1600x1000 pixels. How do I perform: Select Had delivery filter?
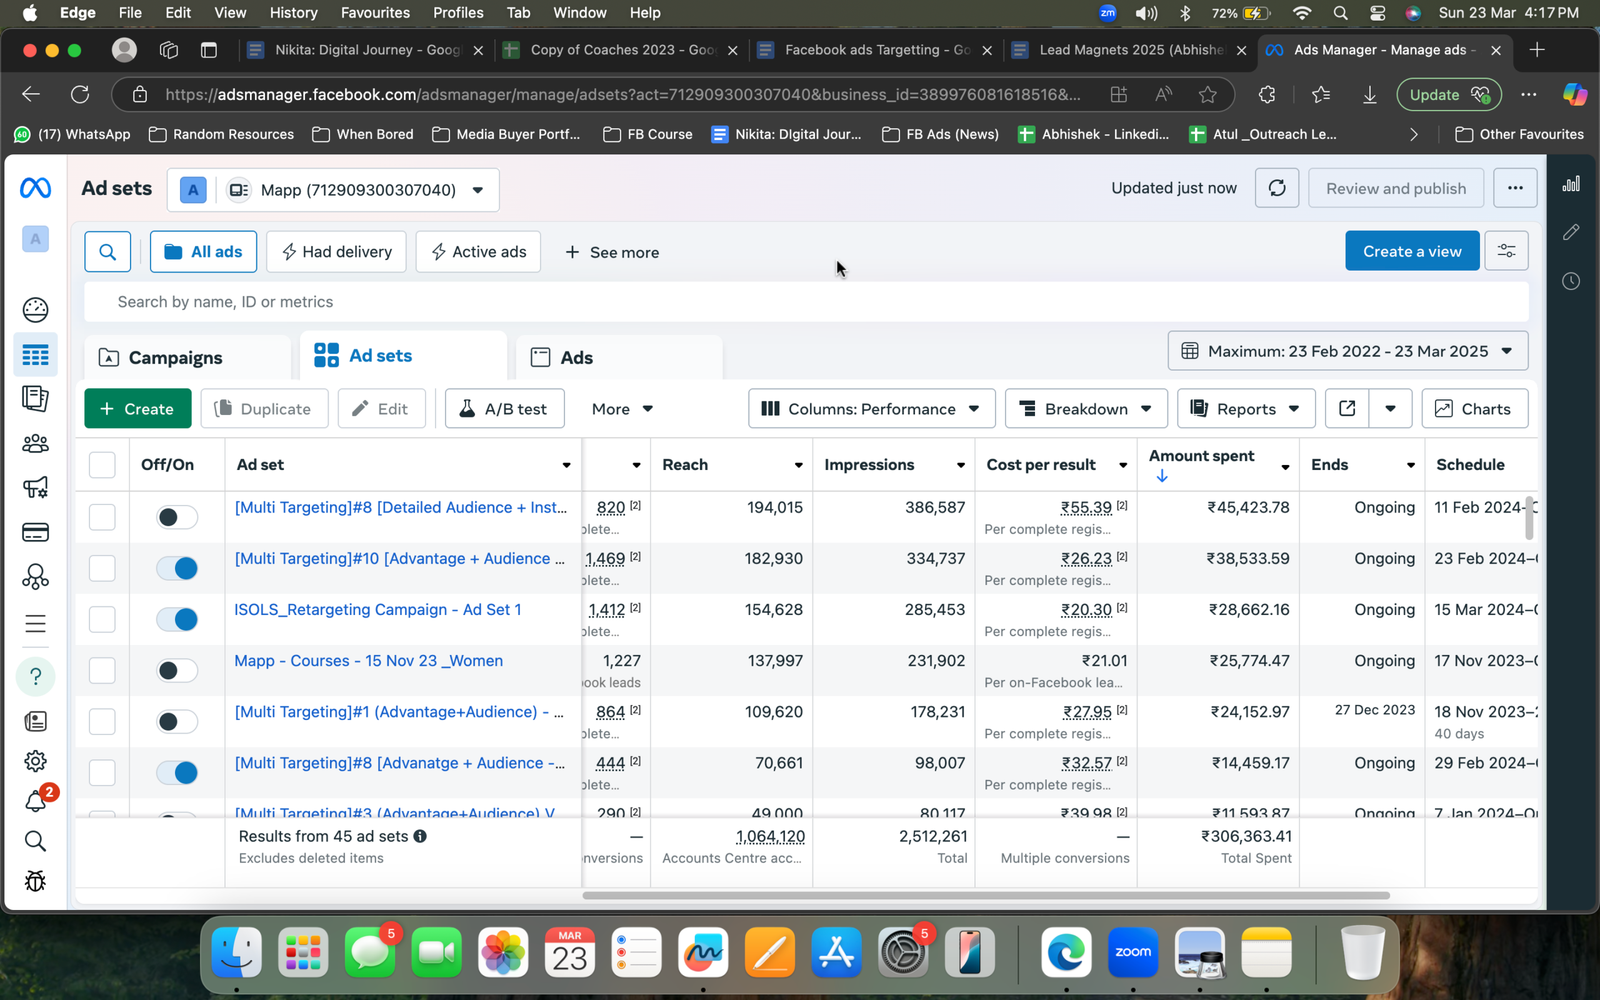(x=336, y=252)
